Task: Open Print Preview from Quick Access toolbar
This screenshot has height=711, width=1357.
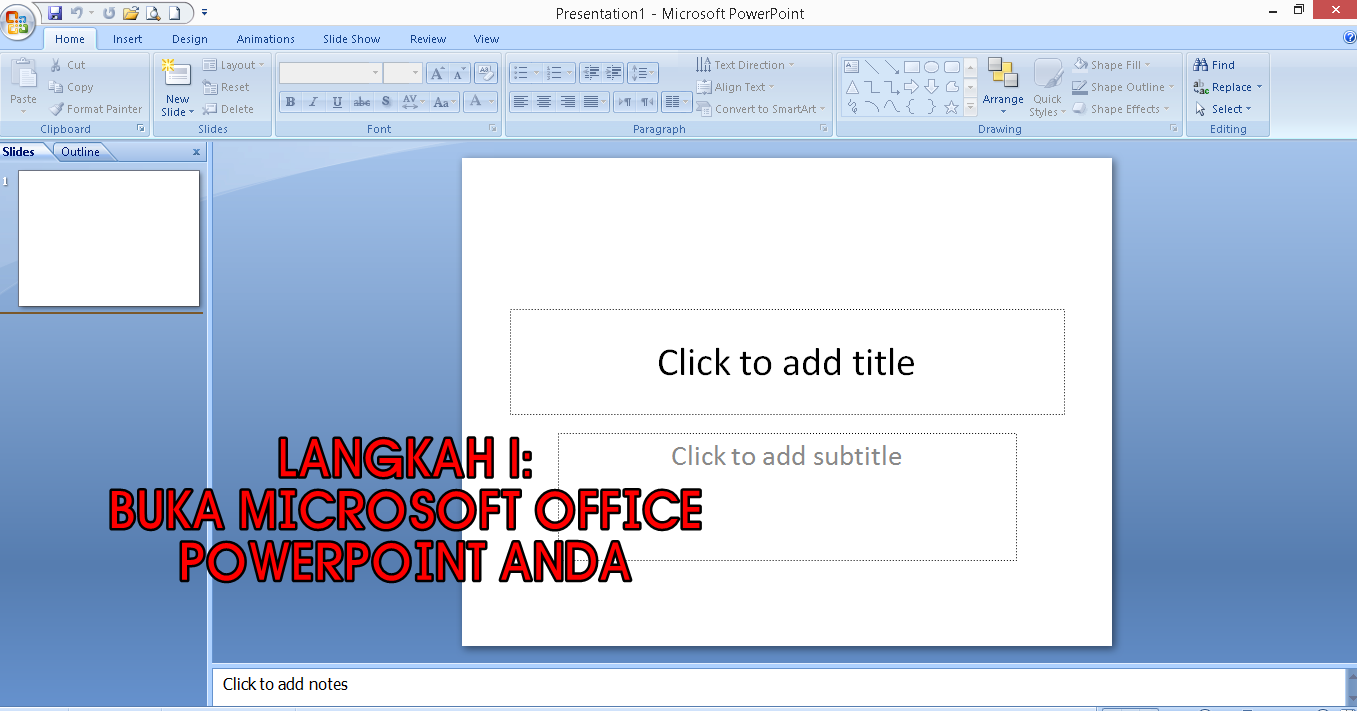Action: [x=153, y=13]
